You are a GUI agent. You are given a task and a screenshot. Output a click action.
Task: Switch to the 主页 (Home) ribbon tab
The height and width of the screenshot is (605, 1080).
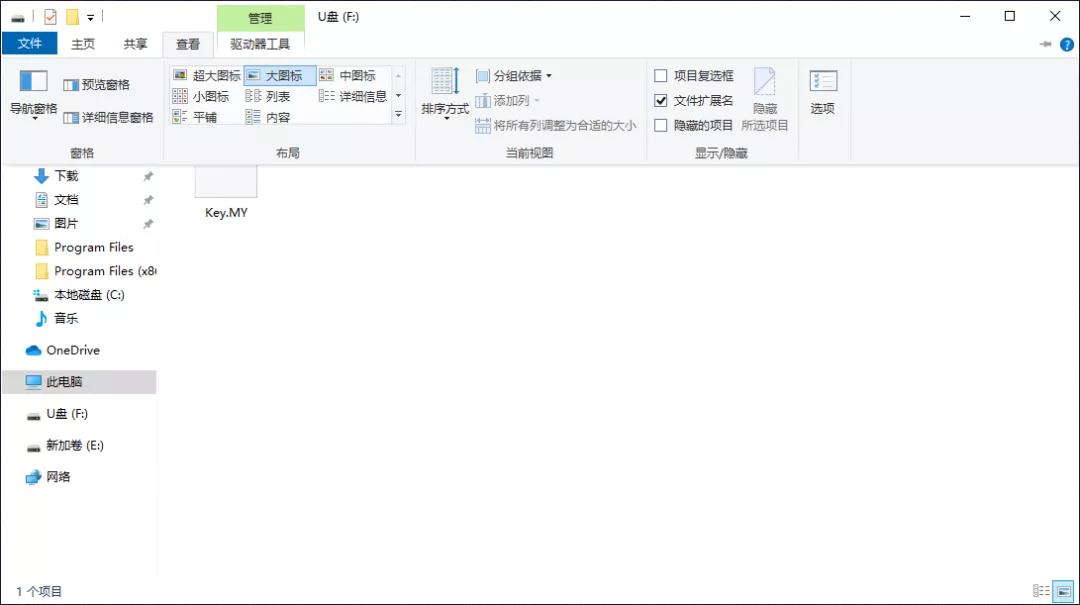click(x=82, y=44)
